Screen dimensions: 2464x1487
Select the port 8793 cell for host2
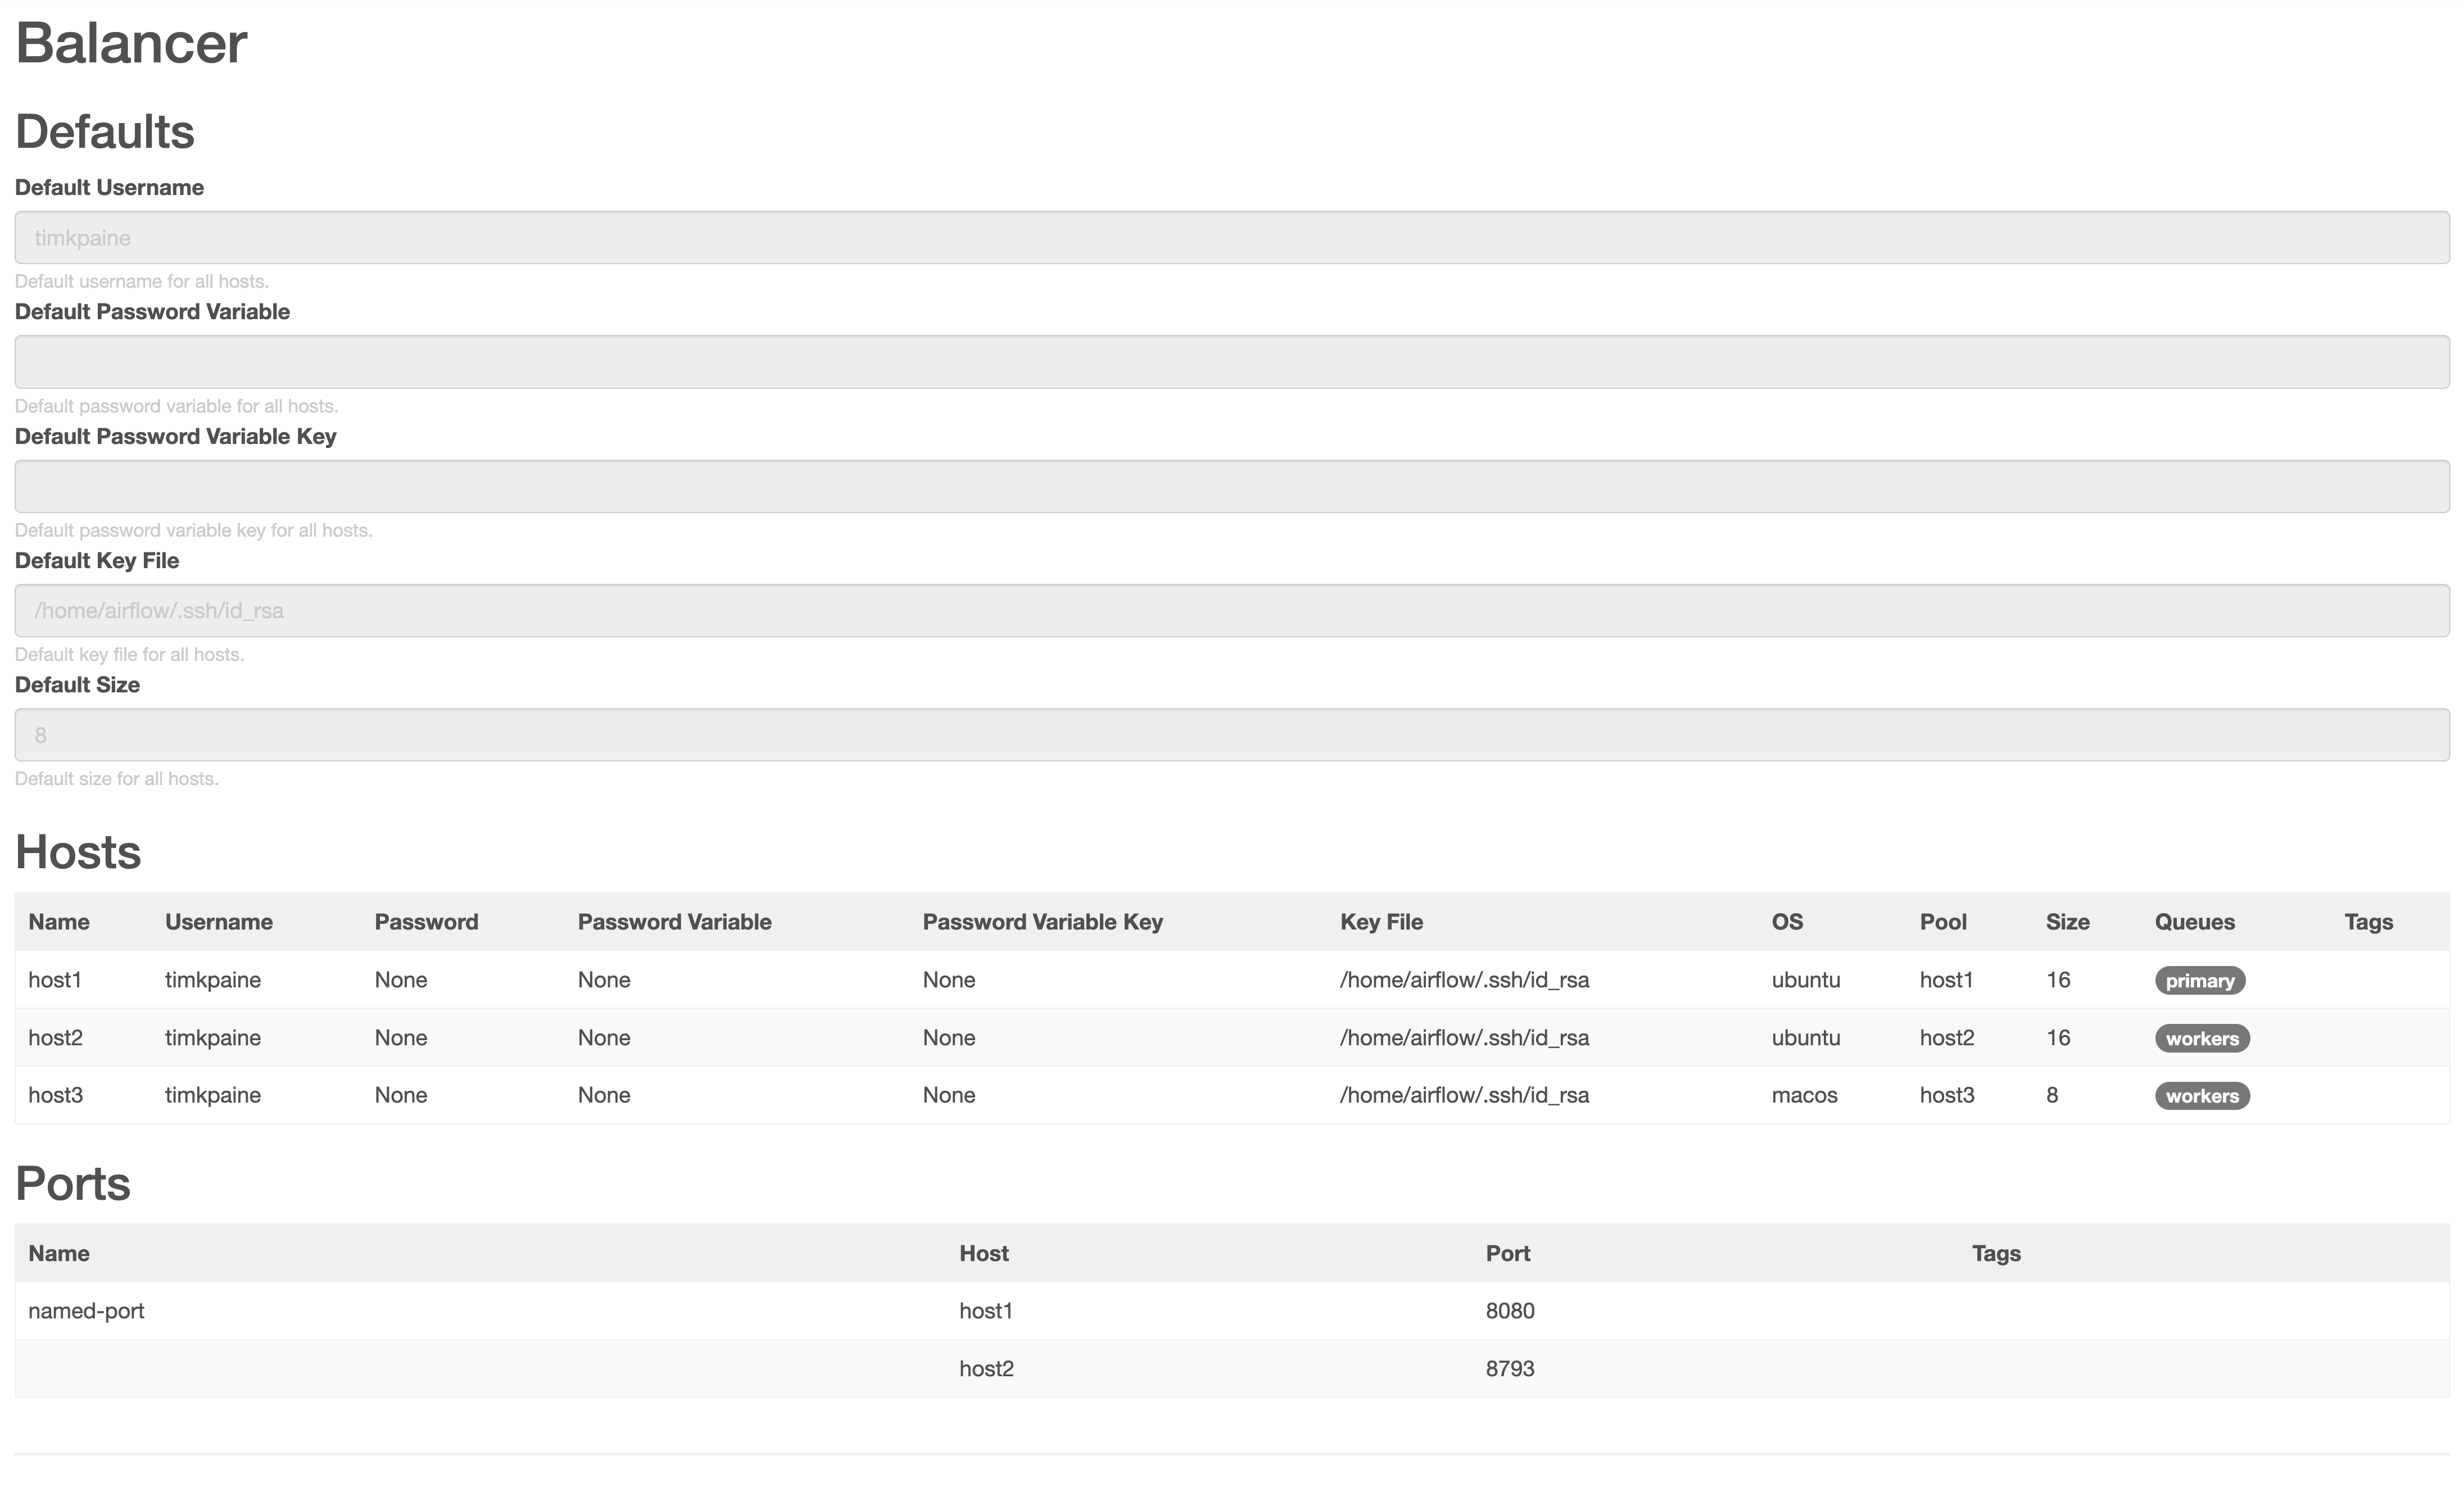(x=1511, y=1368)
